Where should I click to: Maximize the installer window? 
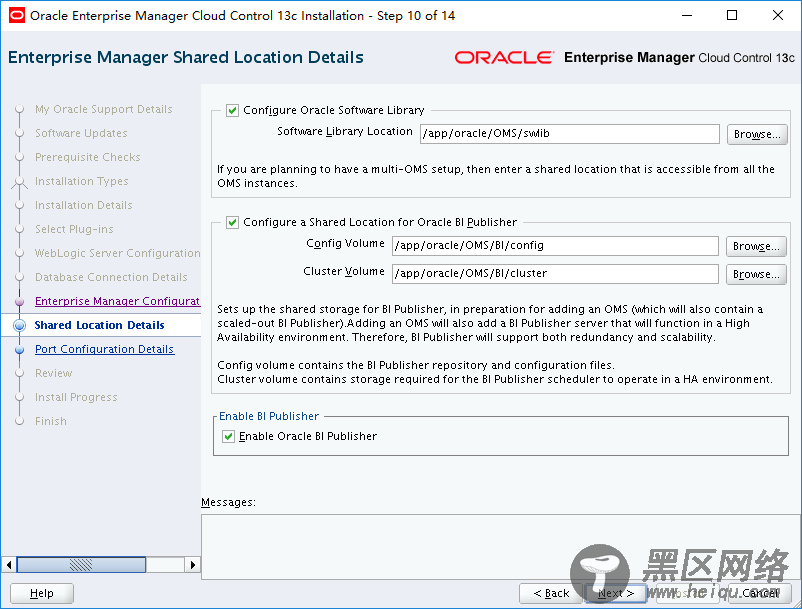pyautogui.click(x=732, y=15)
